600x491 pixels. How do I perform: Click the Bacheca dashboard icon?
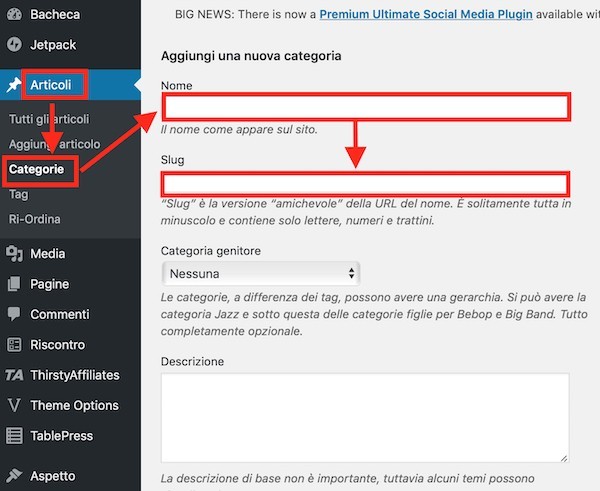pos(15,14)
